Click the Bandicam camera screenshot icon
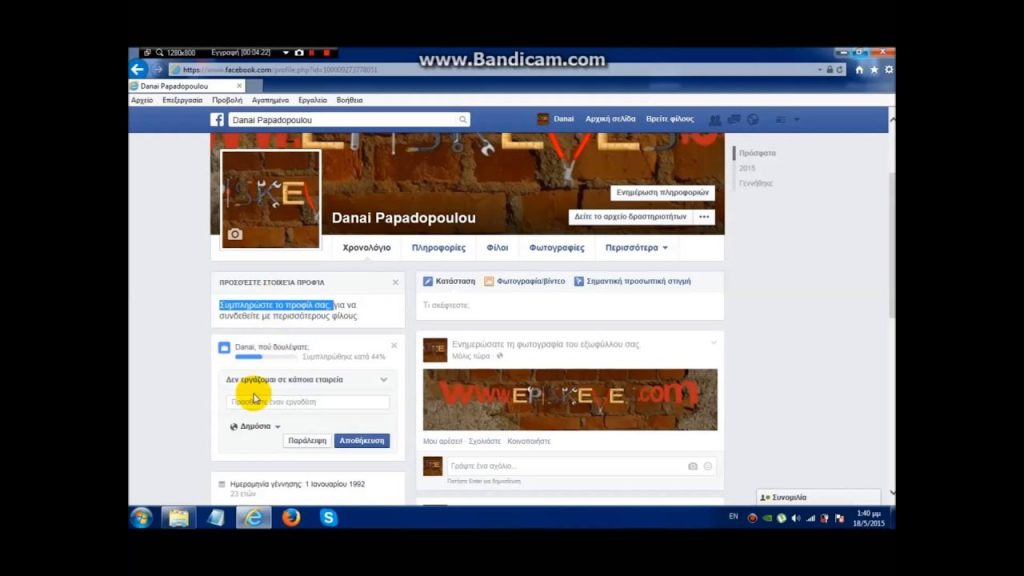The width and height of the screenshot is (1024, 576). coord(299,52)
